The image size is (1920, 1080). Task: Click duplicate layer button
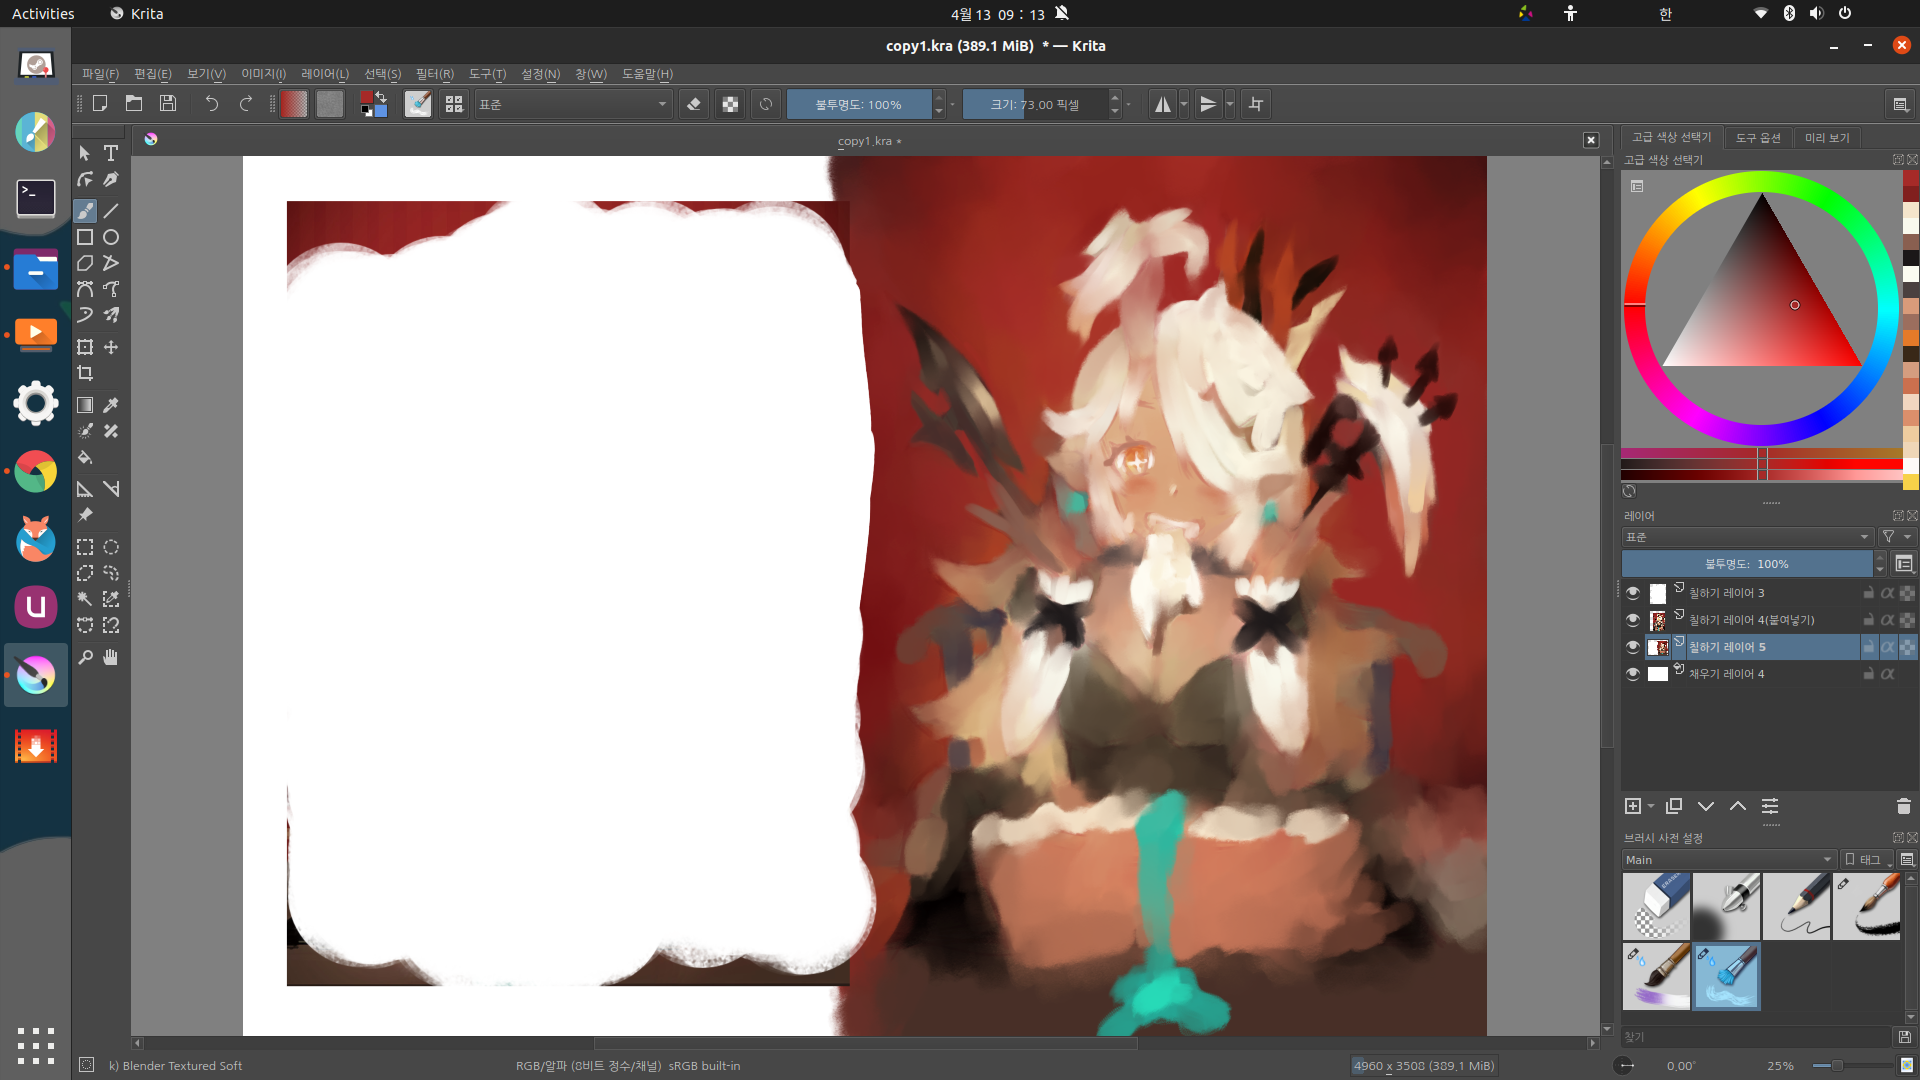(1674, 806)
